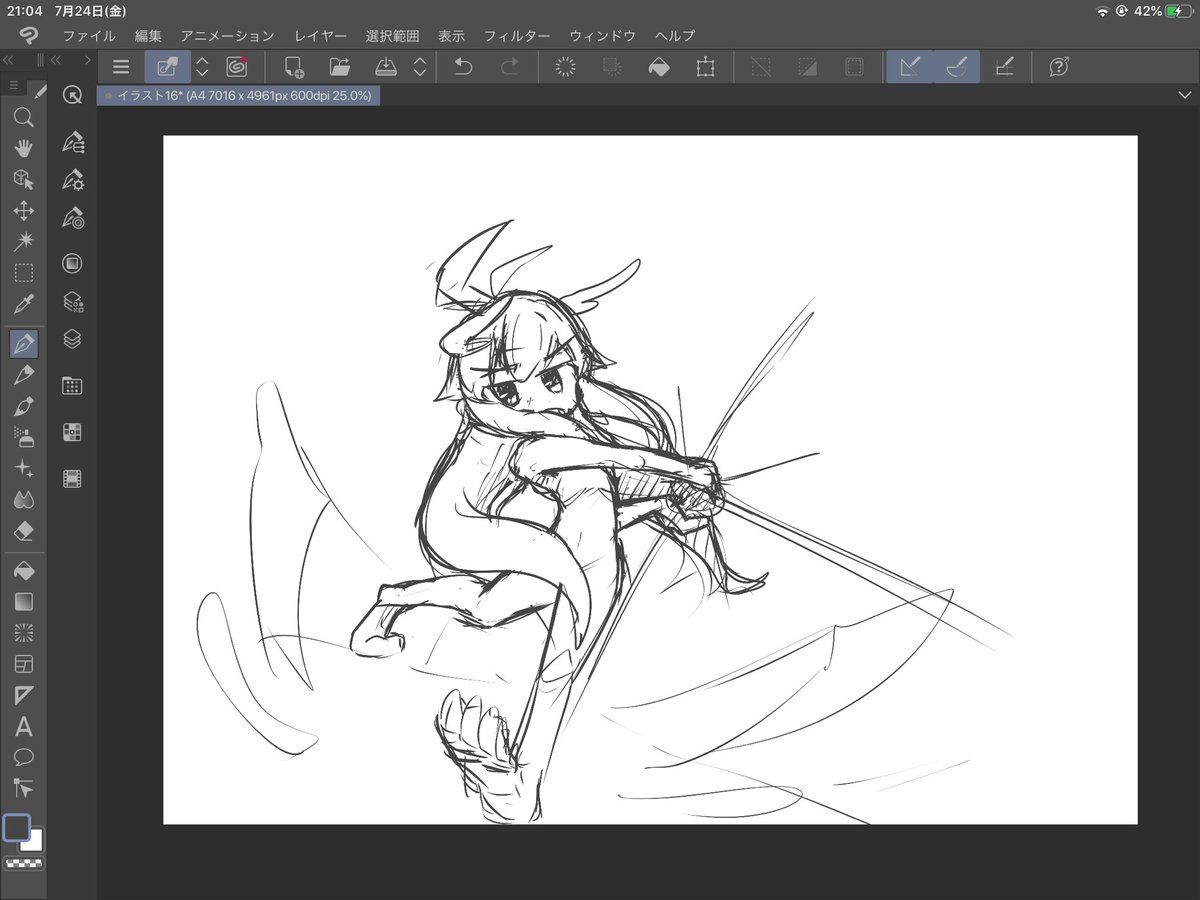Select the Eraser tool
Viewport: 1200px width, 900px height.
24,530
